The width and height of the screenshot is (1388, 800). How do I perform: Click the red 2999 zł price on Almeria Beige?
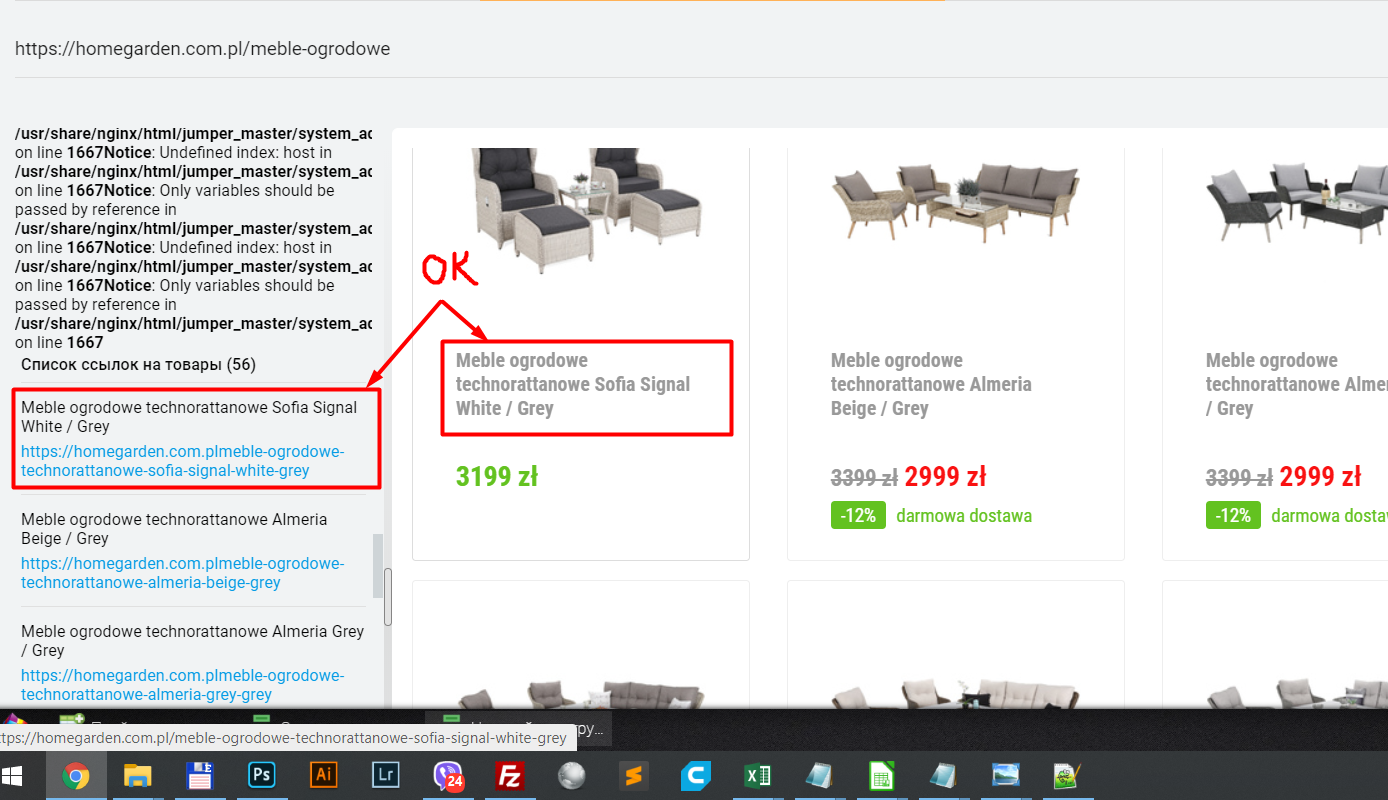pyautogui.click(x=945, y=476)
